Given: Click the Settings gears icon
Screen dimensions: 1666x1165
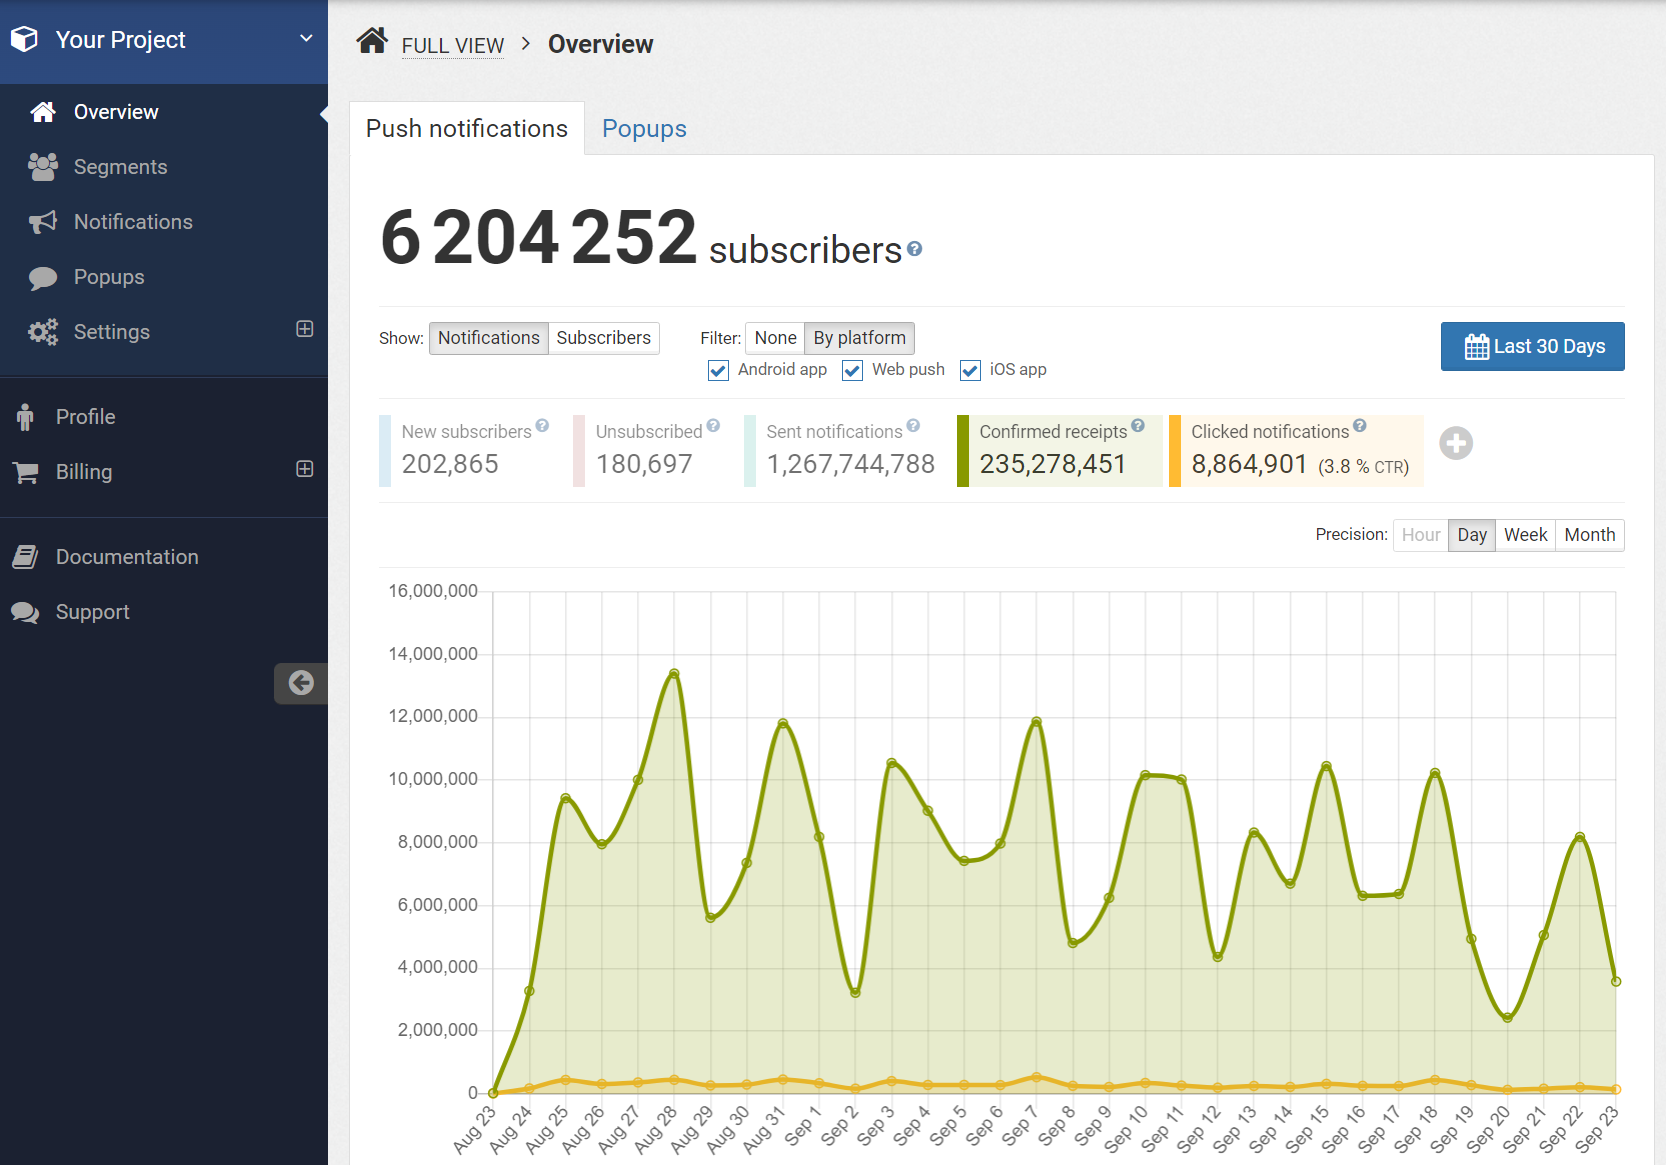Looking at the screenshot, I should 43,332.
